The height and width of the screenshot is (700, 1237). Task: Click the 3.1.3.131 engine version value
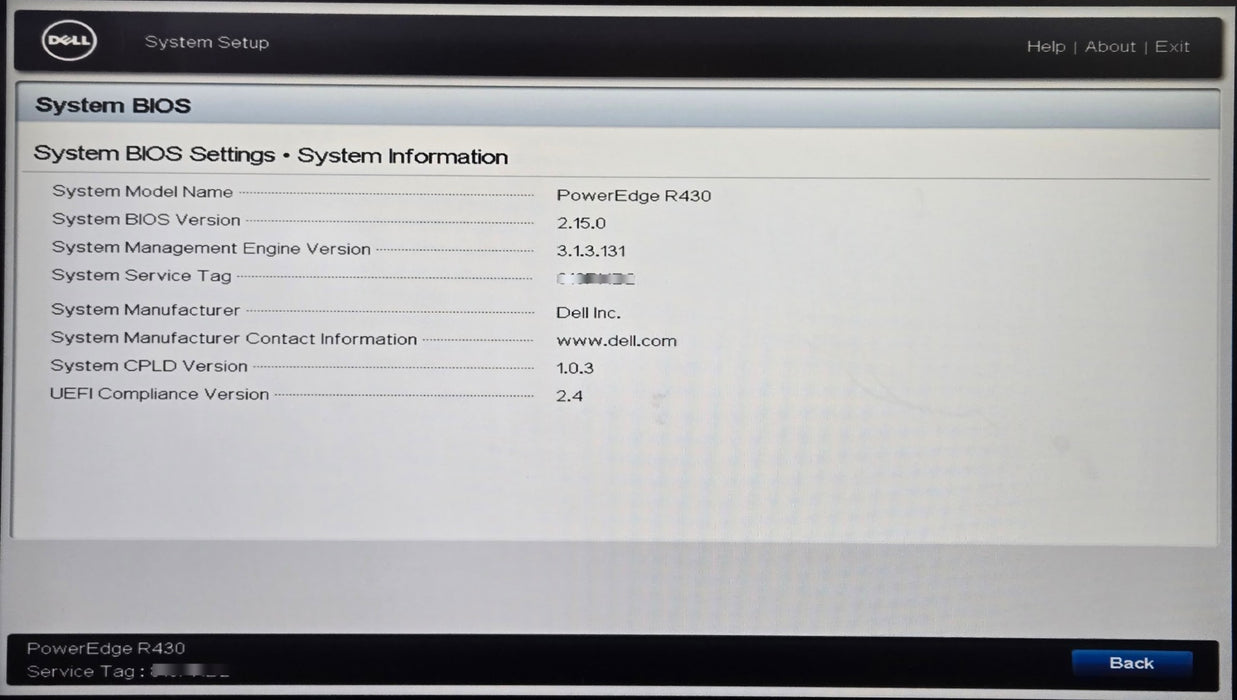[x=591, y=251]
